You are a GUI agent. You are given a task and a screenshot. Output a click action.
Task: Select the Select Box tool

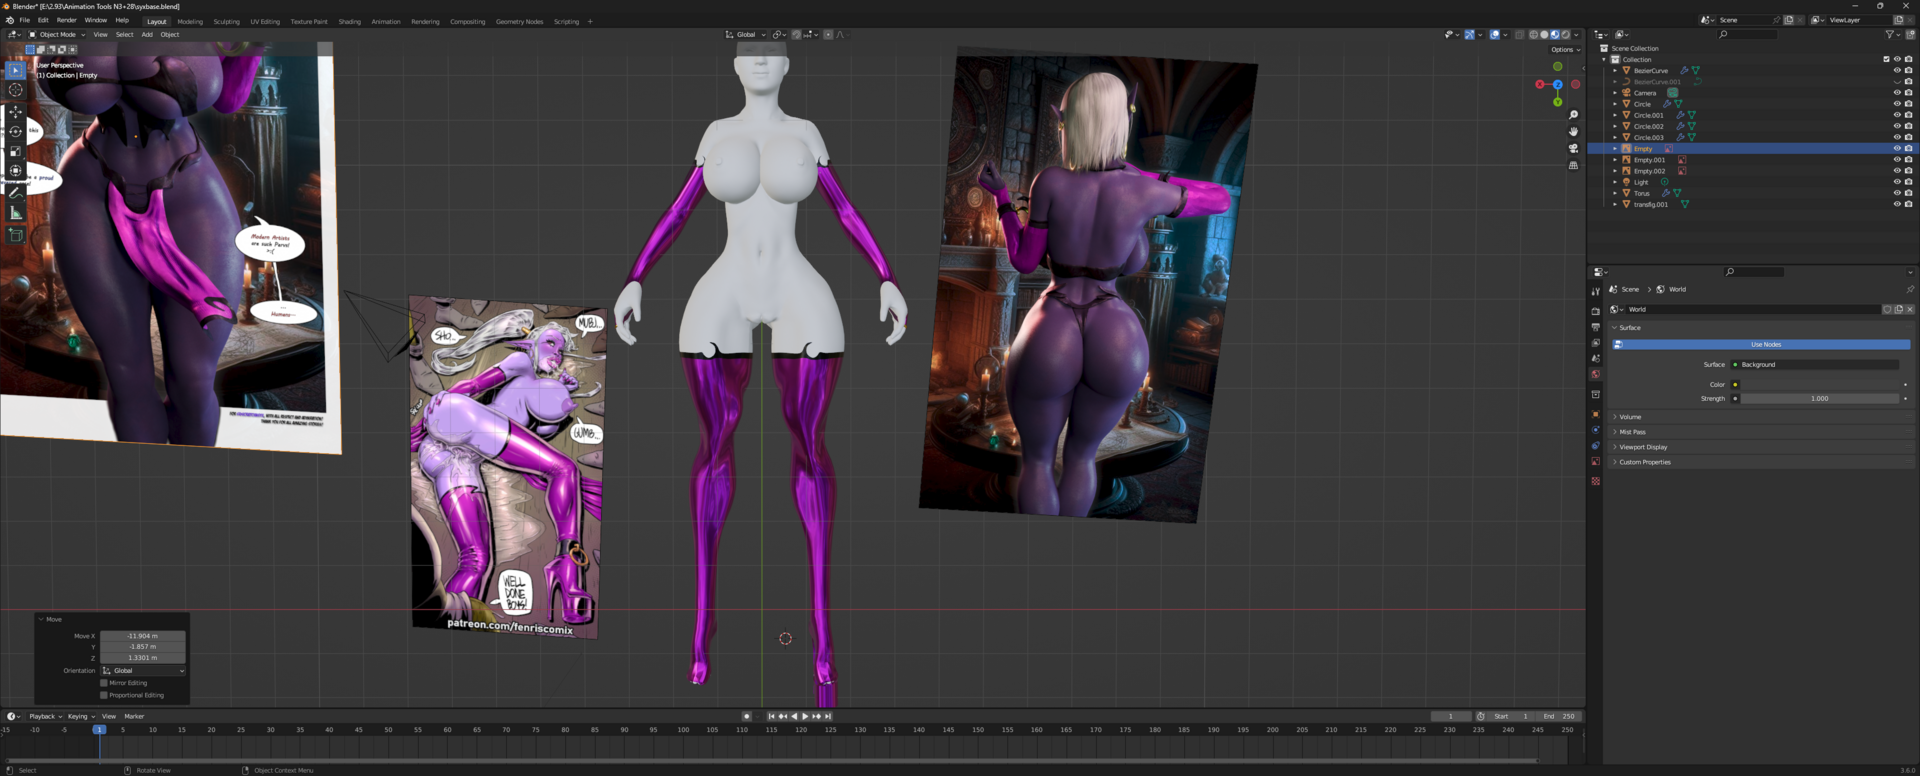point(16,70)
